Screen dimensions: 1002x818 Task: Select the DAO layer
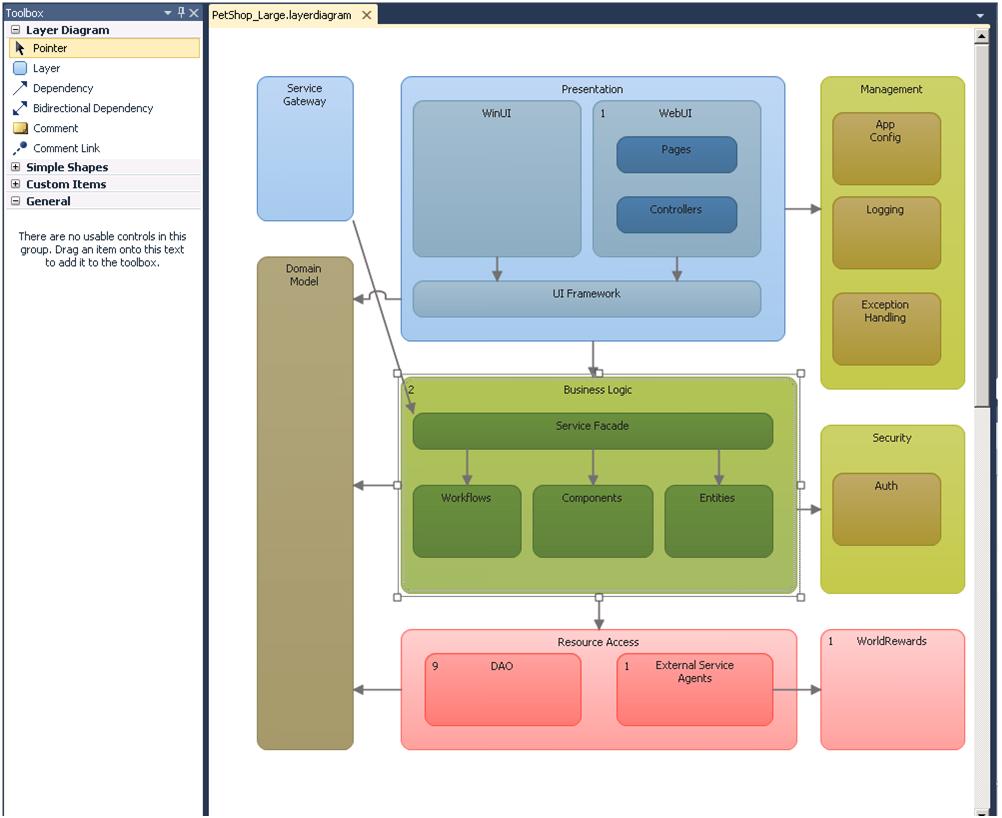[x=502, y=690]
